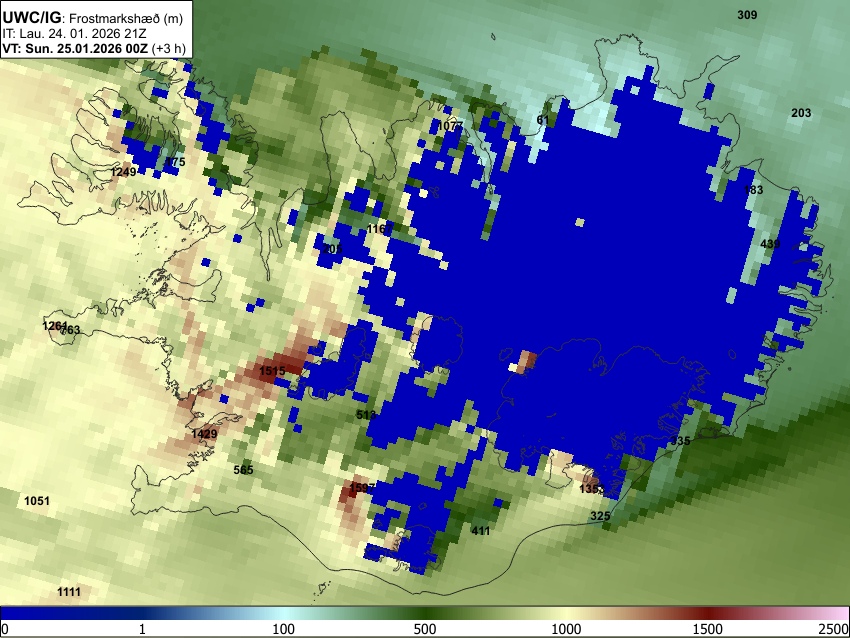Click the offshore value 1051

37,500
